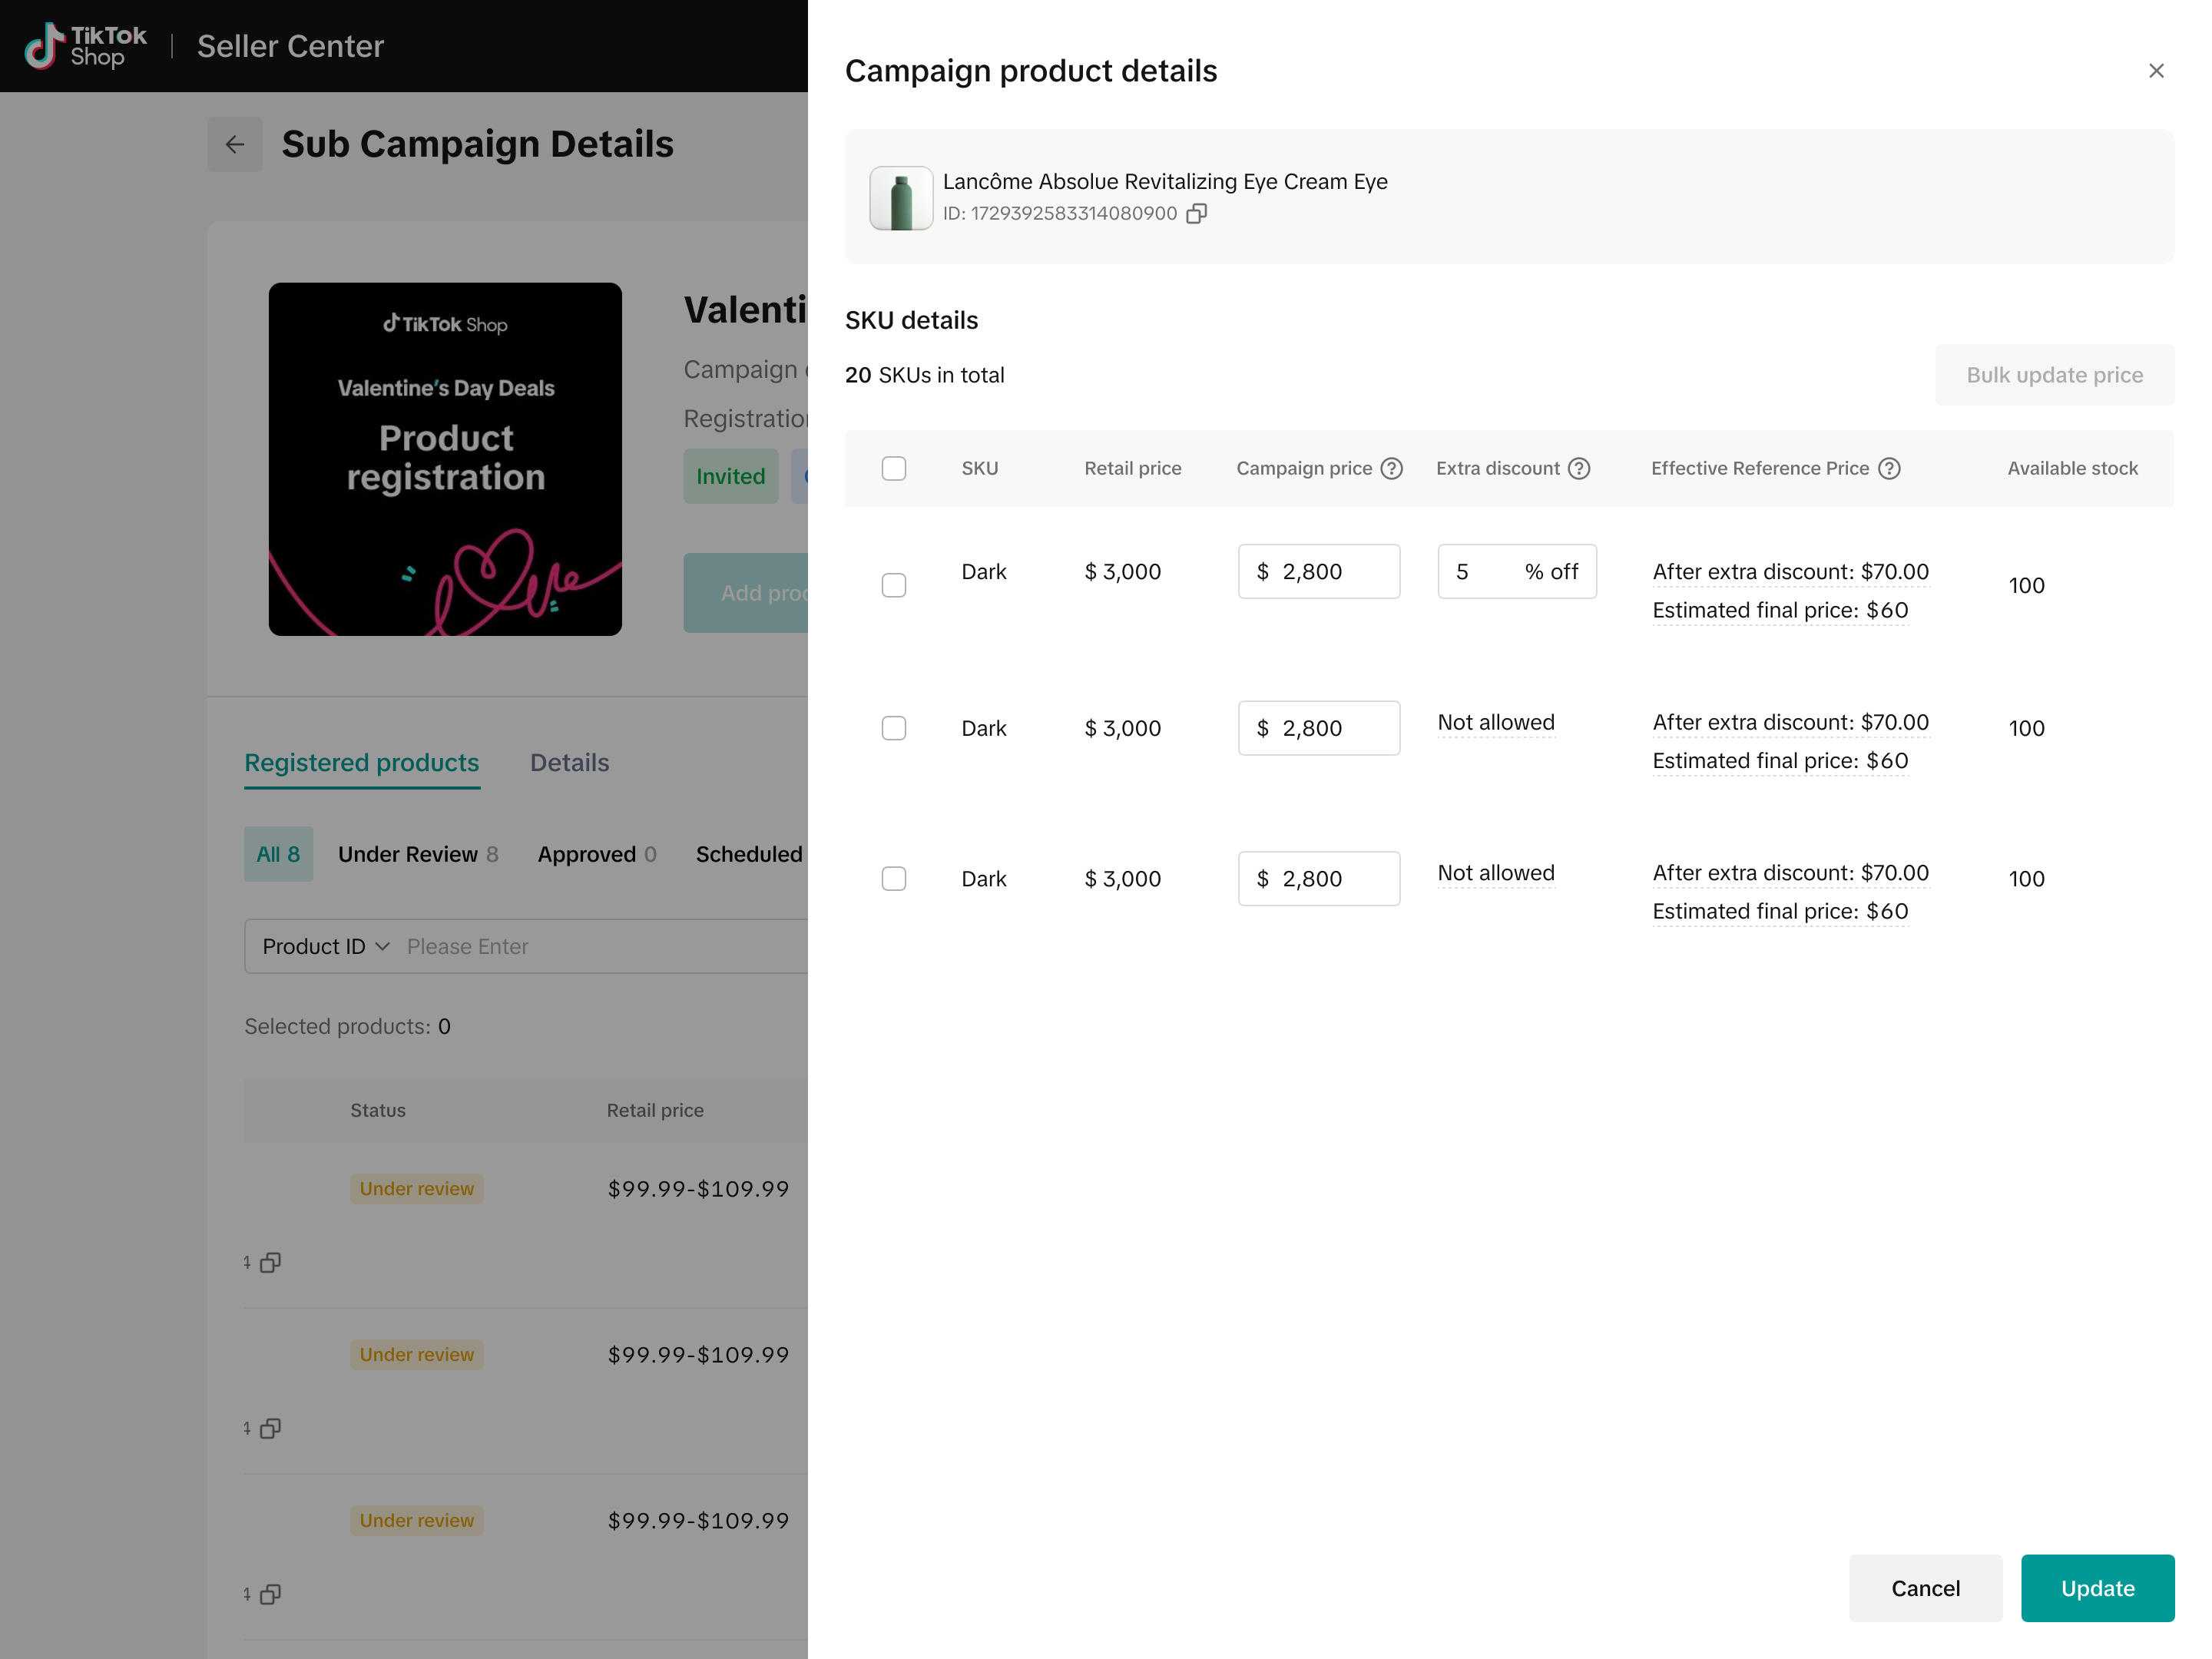Image resolution: width=2212 pixels, height=1659 pixels.
Task: Open the Product ID search type dropdown
Action: click(x=325, y=946)
